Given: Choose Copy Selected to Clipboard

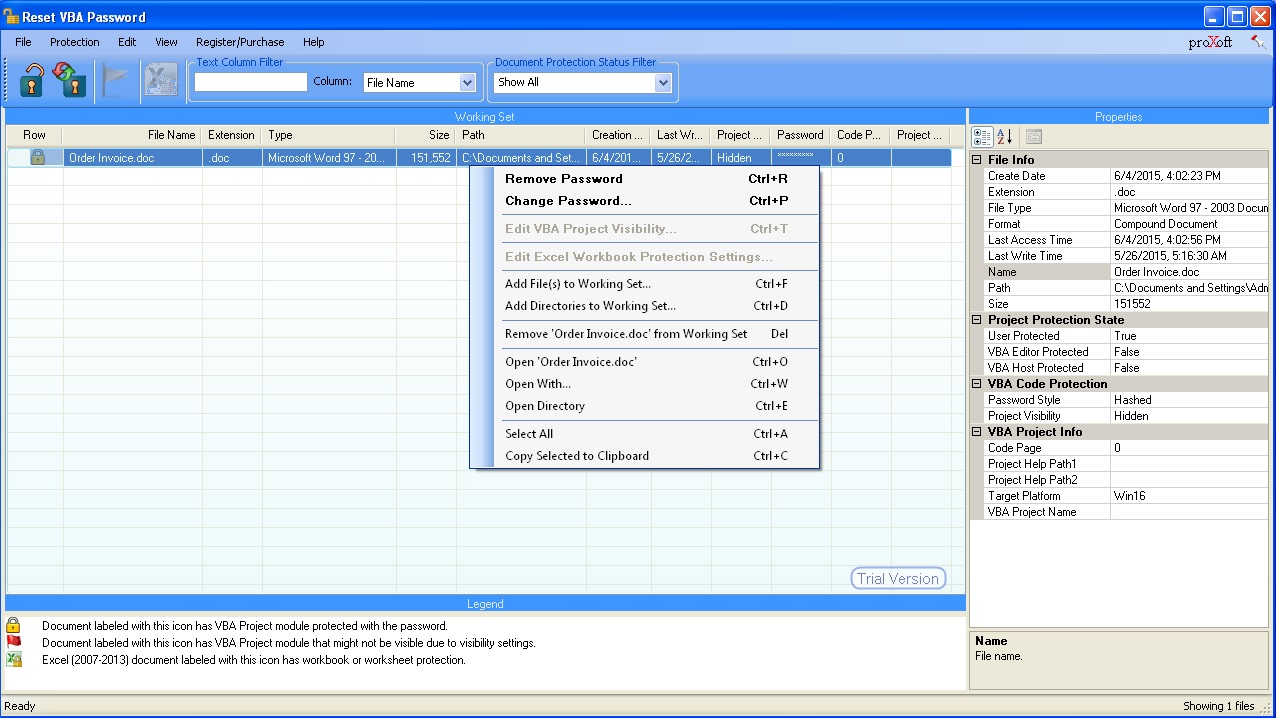Looking at the screenshot, I should [646, 456].
